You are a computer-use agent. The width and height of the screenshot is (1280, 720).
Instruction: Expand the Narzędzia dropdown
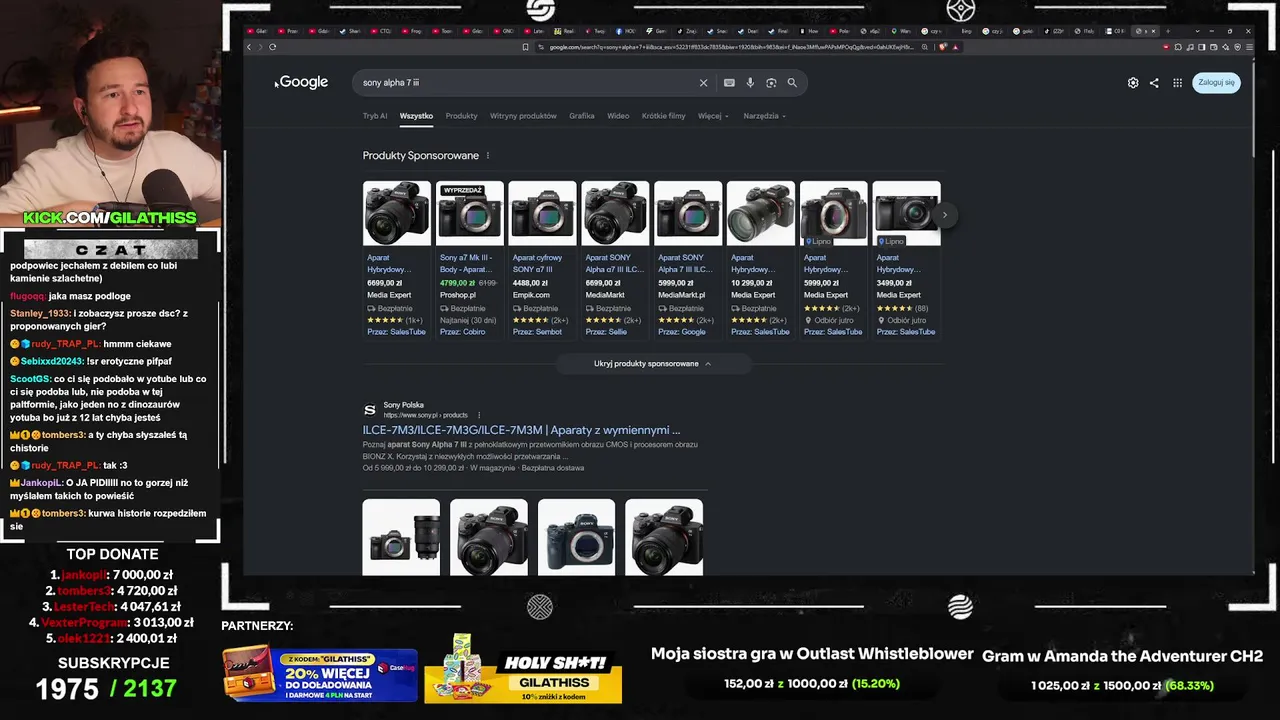[765, 116]
